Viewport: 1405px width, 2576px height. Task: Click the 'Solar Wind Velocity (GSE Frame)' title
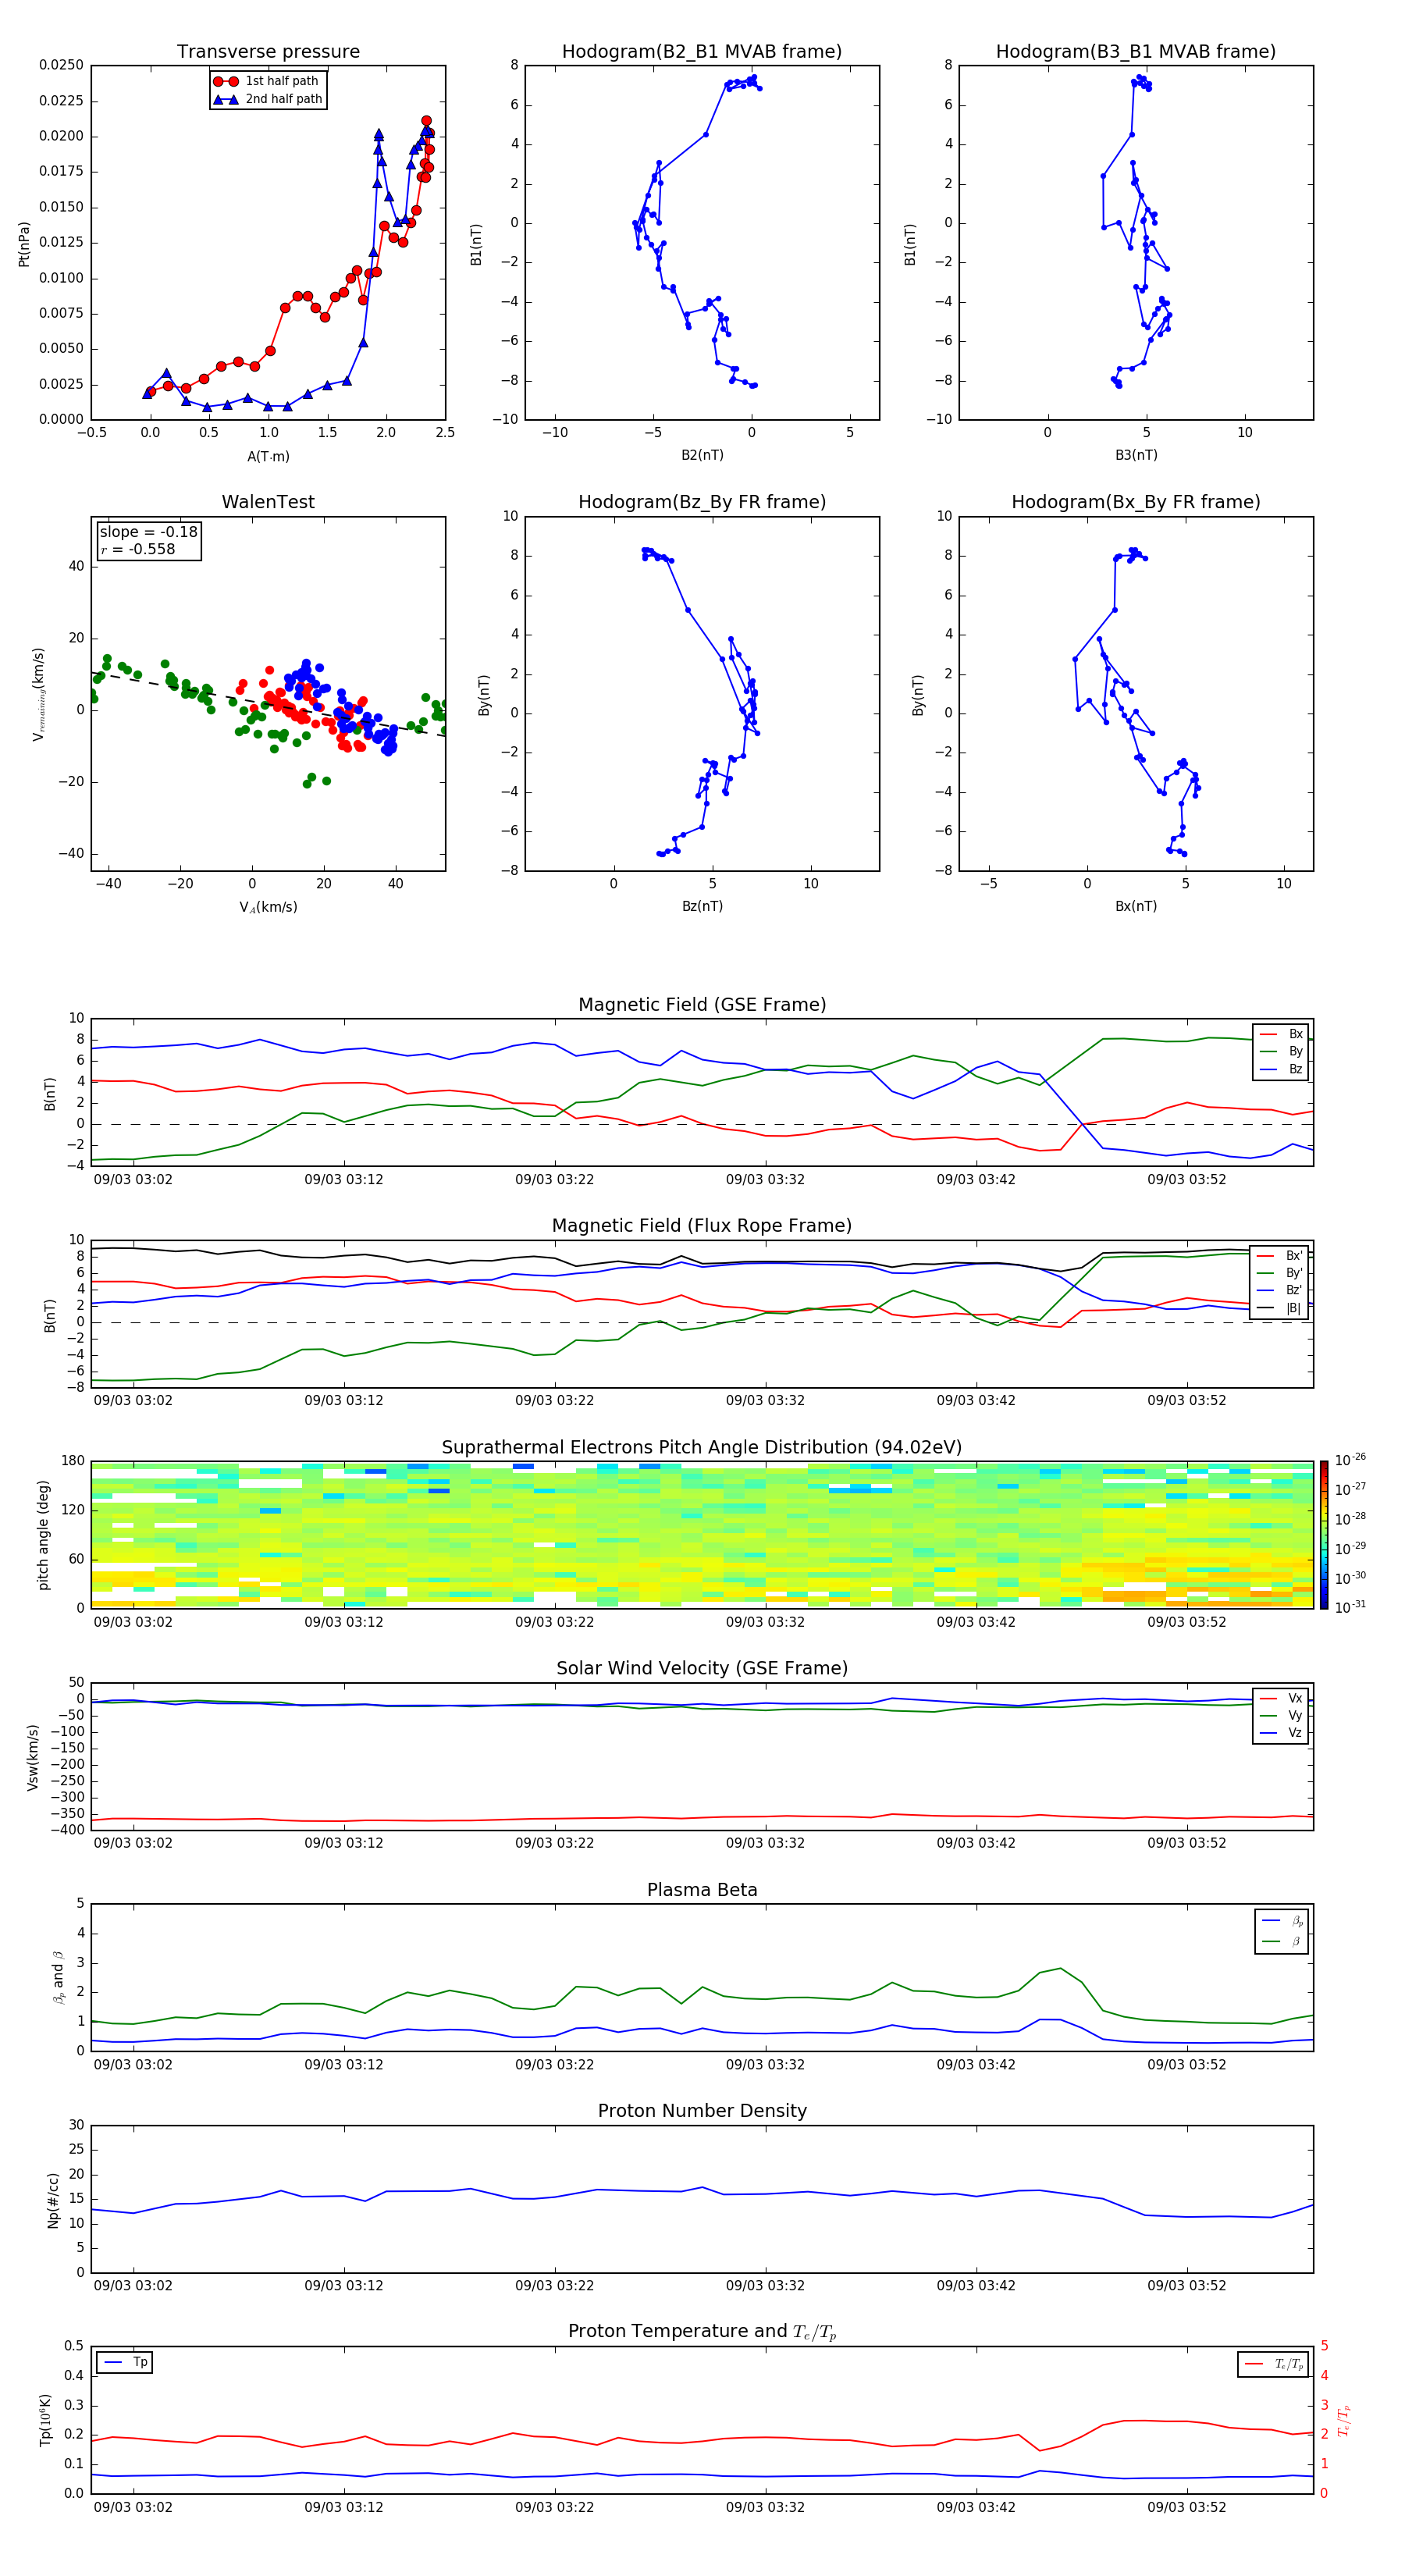pos(702,1669)
